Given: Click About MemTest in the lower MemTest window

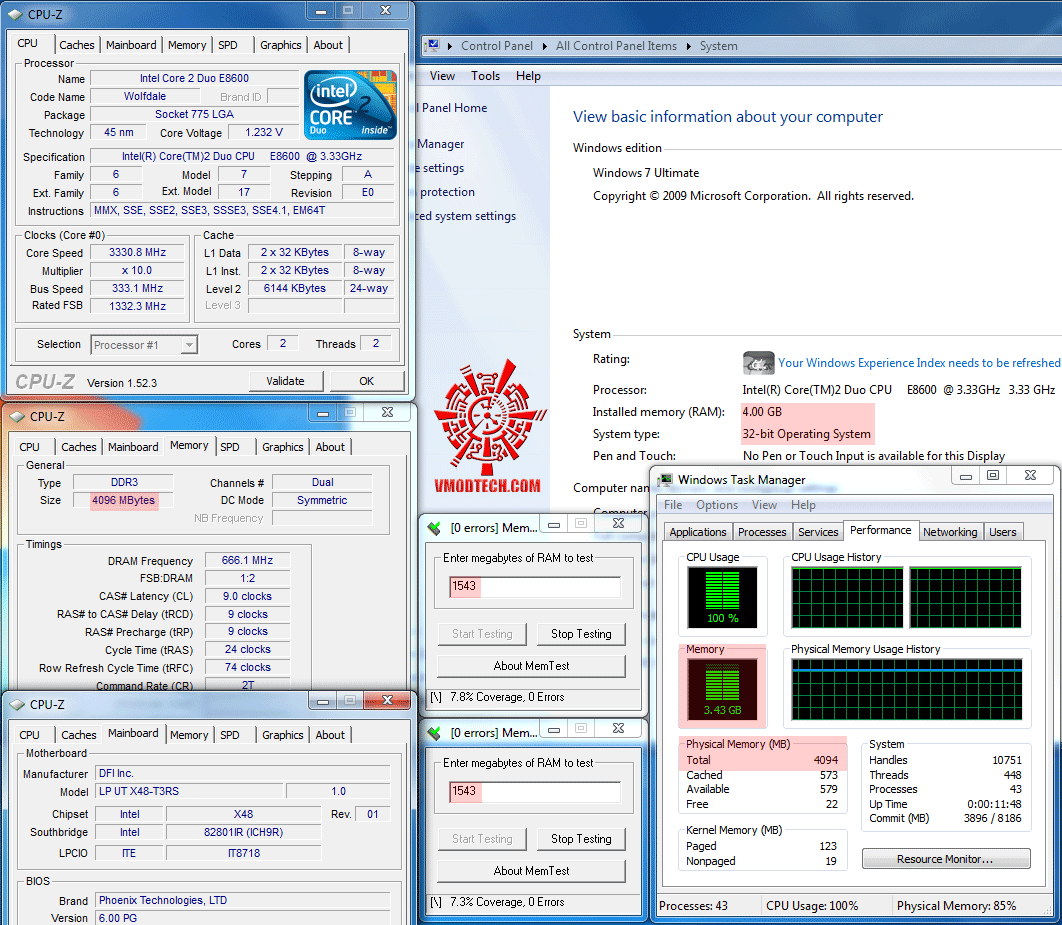Looking at the screenshot, I should coord(532,872).
